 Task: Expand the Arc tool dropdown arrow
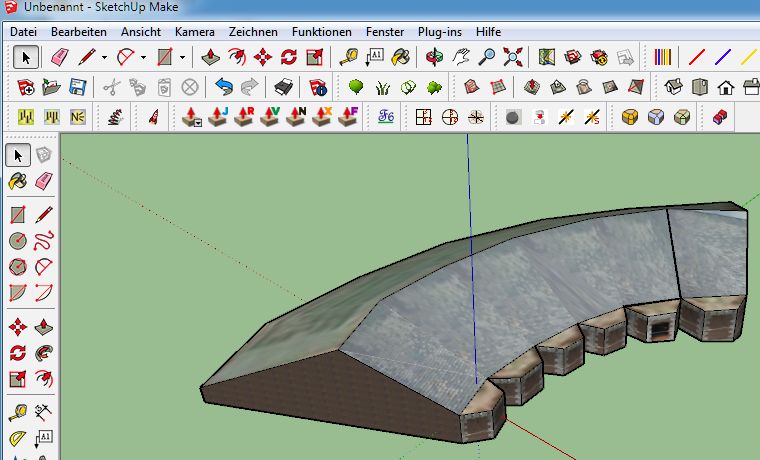143,57
